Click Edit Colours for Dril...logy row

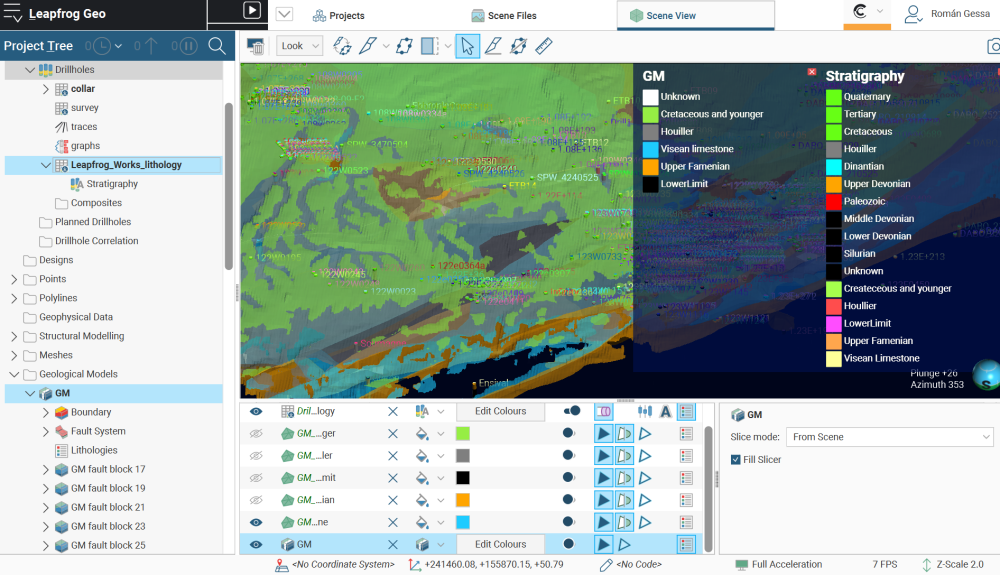[501, 412]
